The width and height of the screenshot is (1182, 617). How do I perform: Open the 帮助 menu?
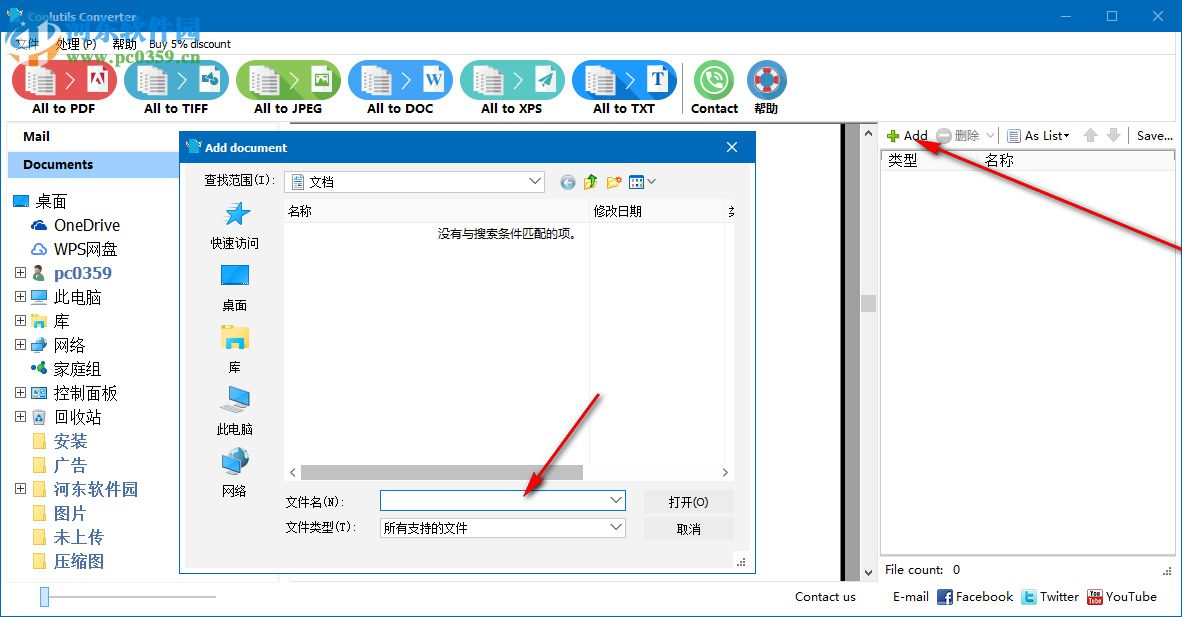[x=122, y=44]
